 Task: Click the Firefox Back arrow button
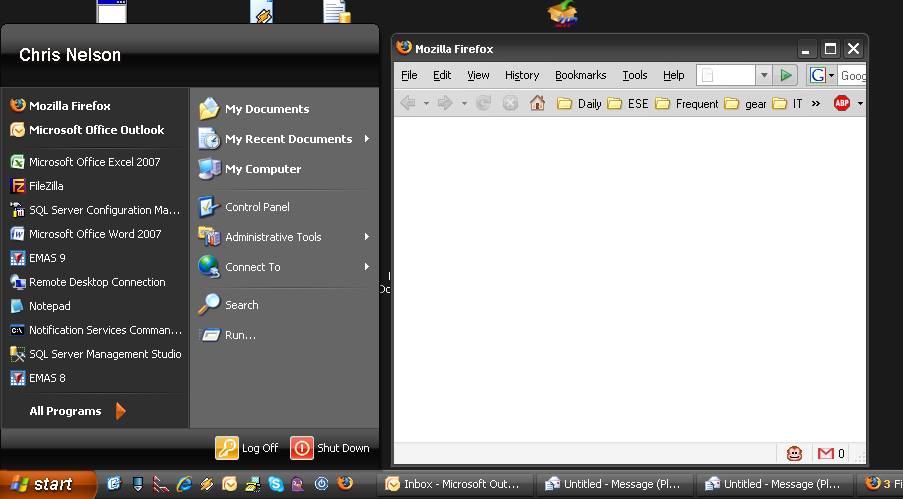(408, 103)
